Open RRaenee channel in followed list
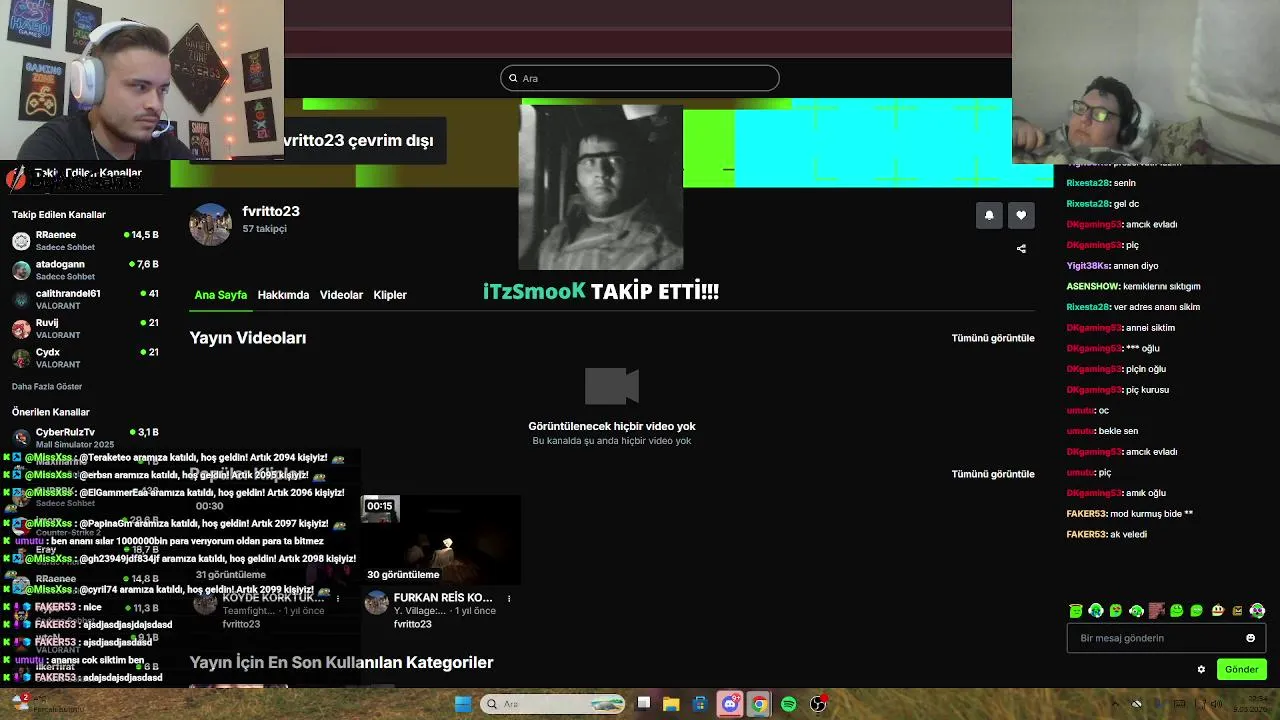Viewport: 1280px width, 720px height. pos(85,240)
